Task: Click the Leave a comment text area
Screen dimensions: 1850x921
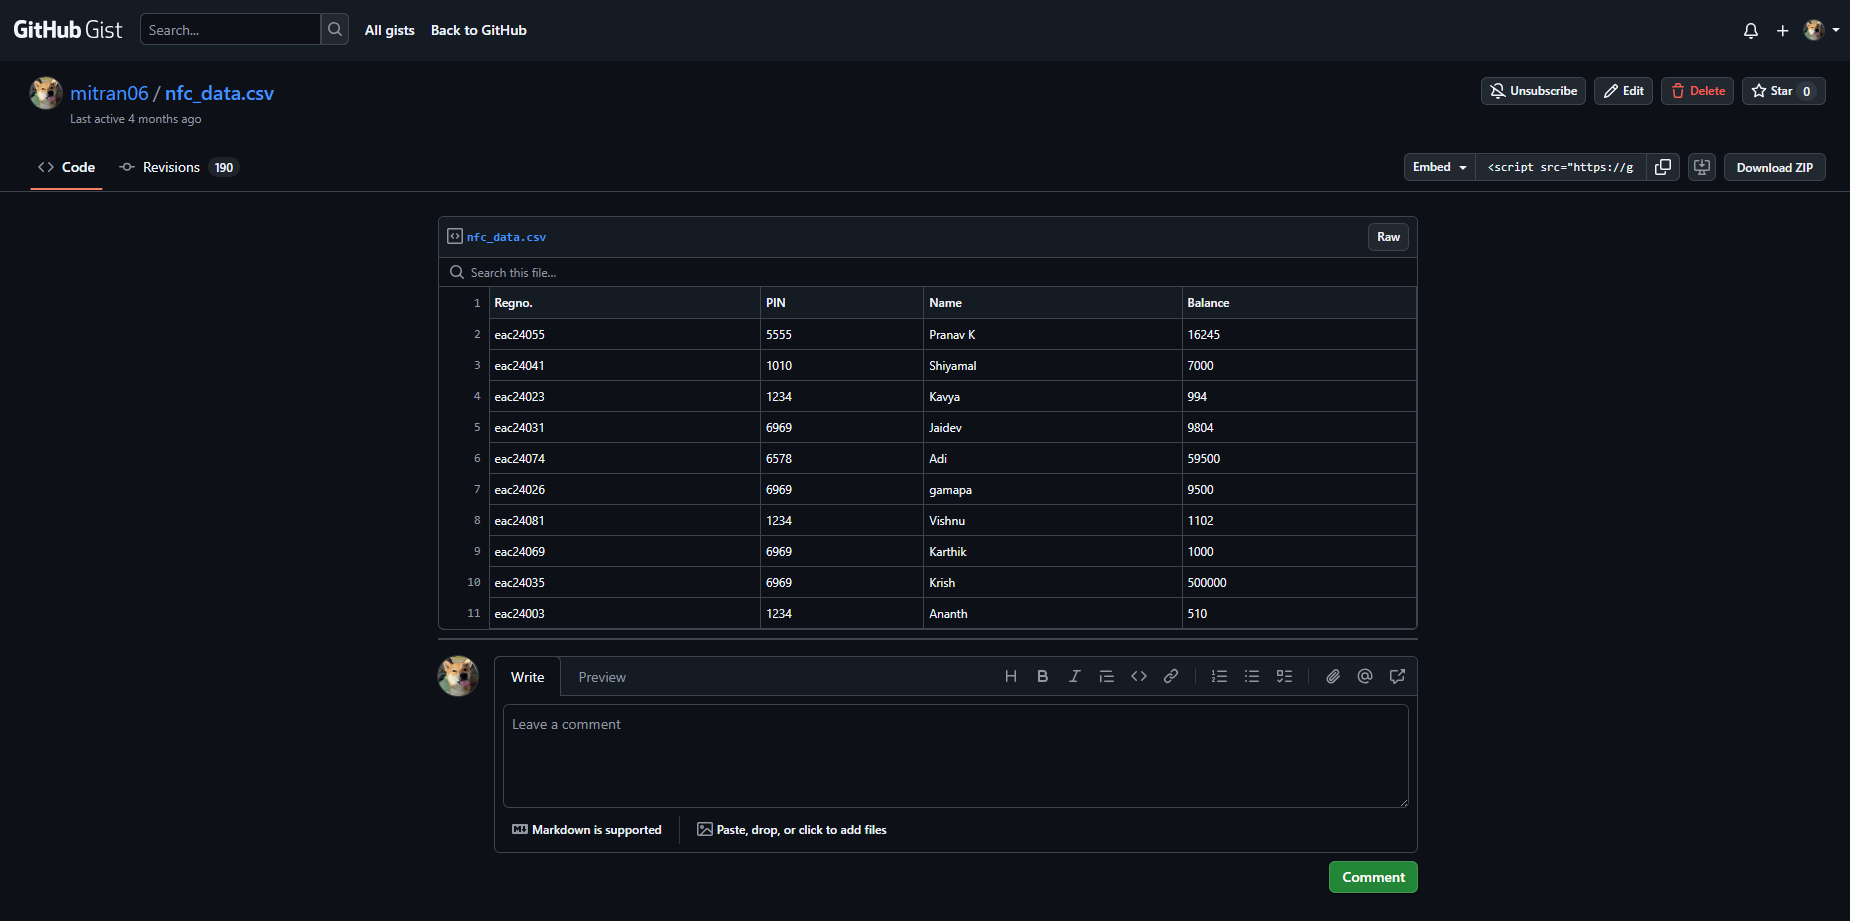Action: (x=955, y=755)
